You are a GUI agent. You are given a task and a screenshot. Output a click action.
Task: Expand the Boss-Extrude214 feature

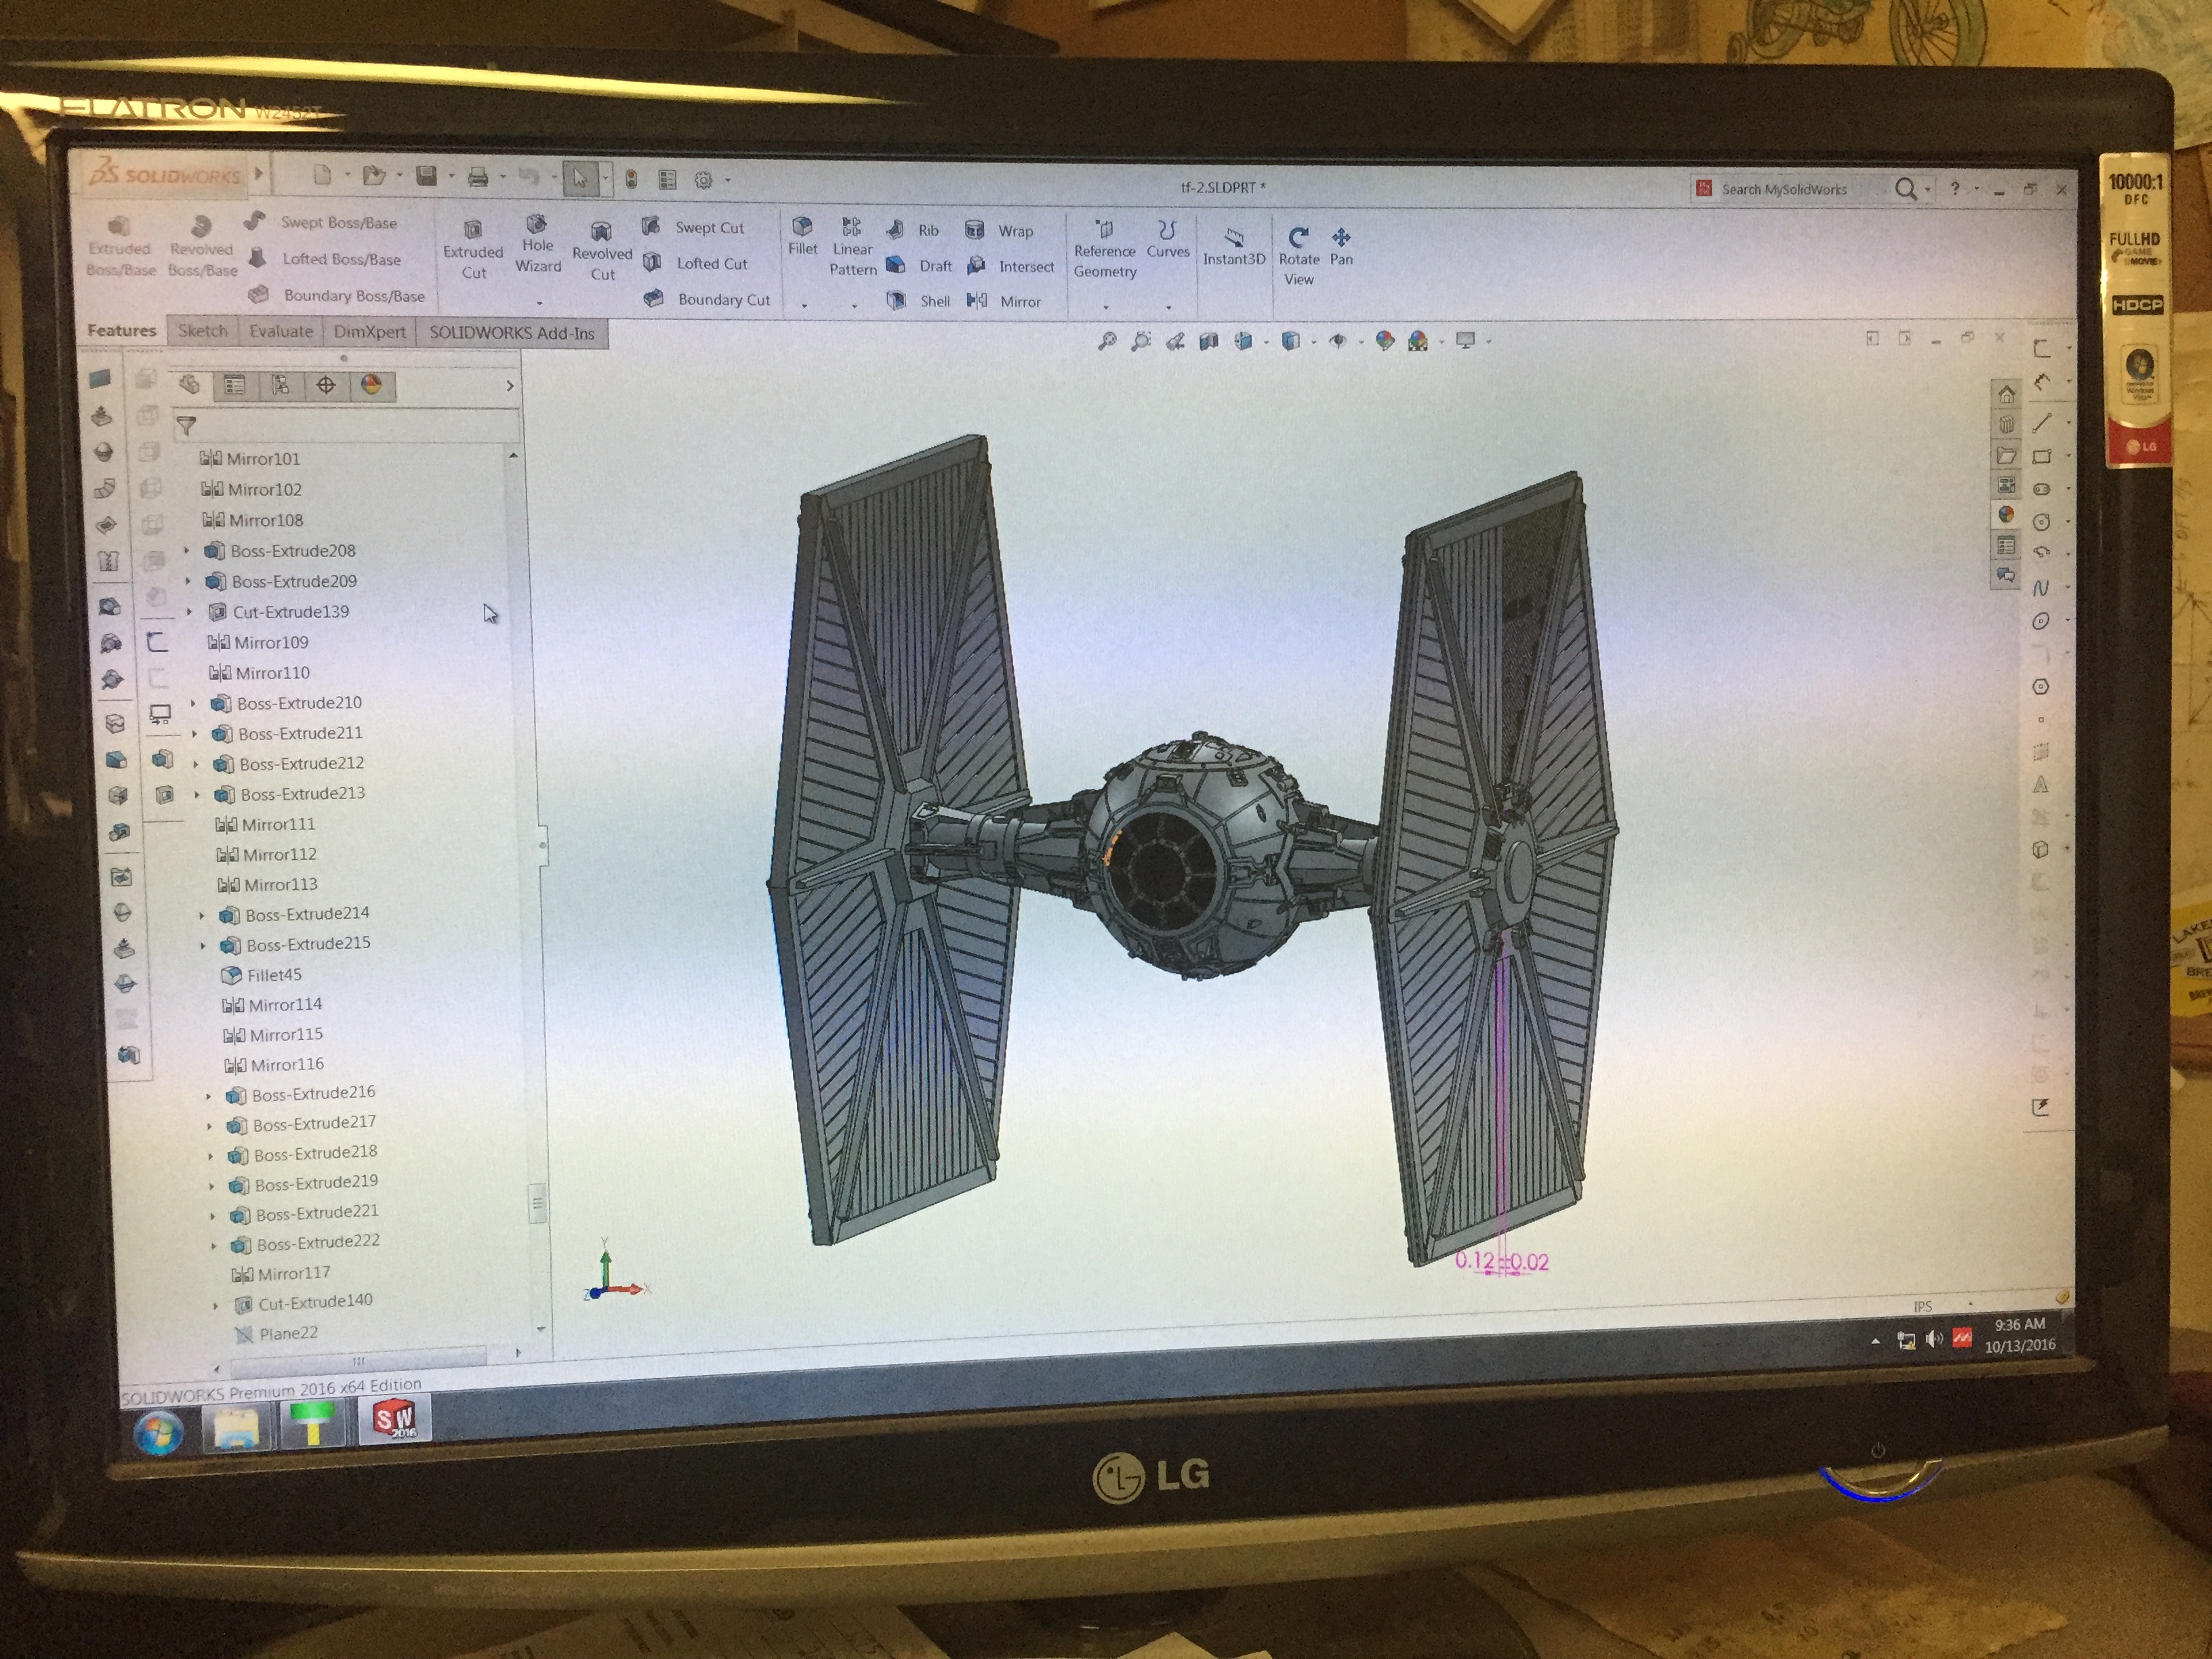pyautogui.click(x=201, y=915)
